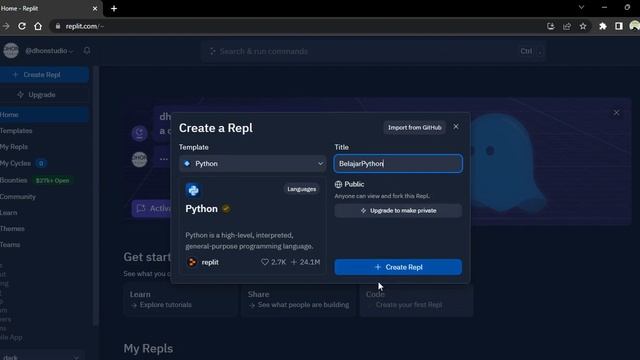This screenshot has height=360, width=640.
Task: Click the user avatar in Replit header
Action: 11,51
